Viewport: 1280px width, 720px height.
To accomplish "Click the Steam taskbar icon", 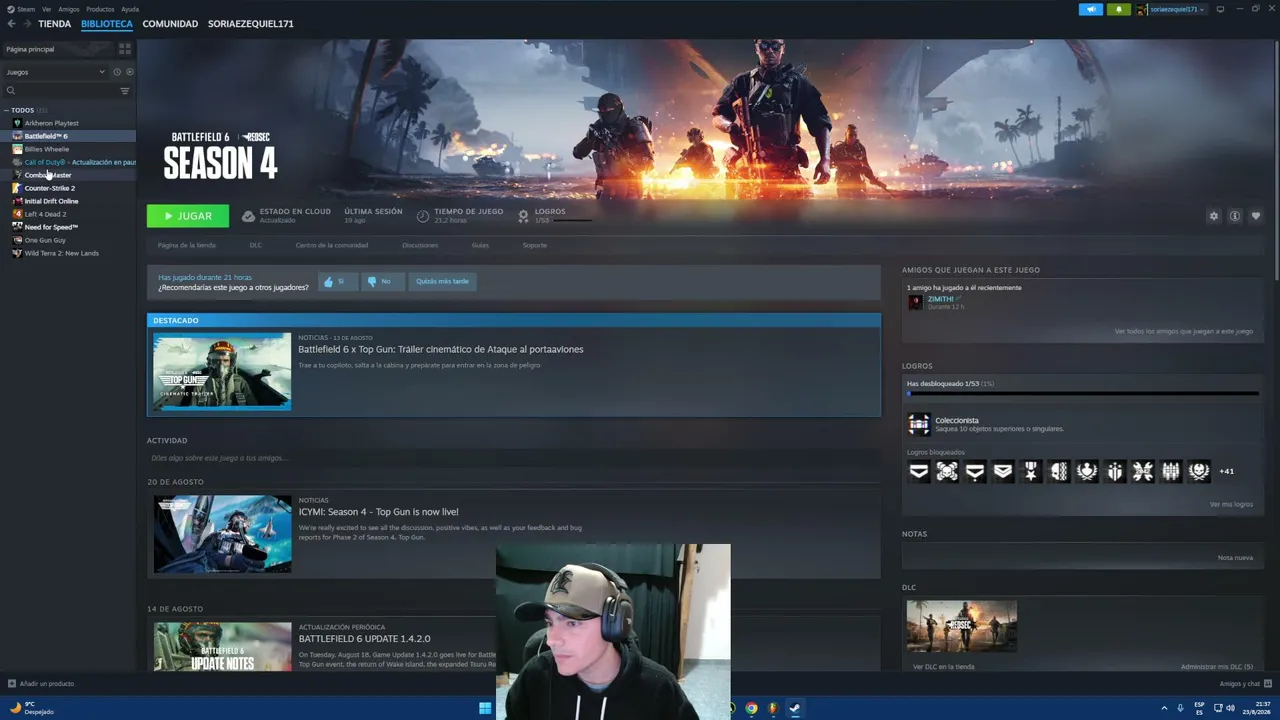I will coord(794,708).
